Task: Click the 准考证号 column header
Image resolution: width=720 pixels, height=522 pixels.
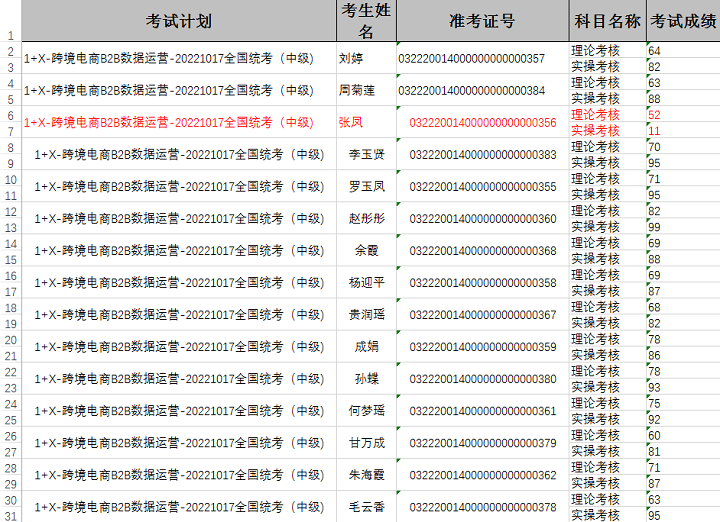Action: pyautogui.click(x=482, y=21)
